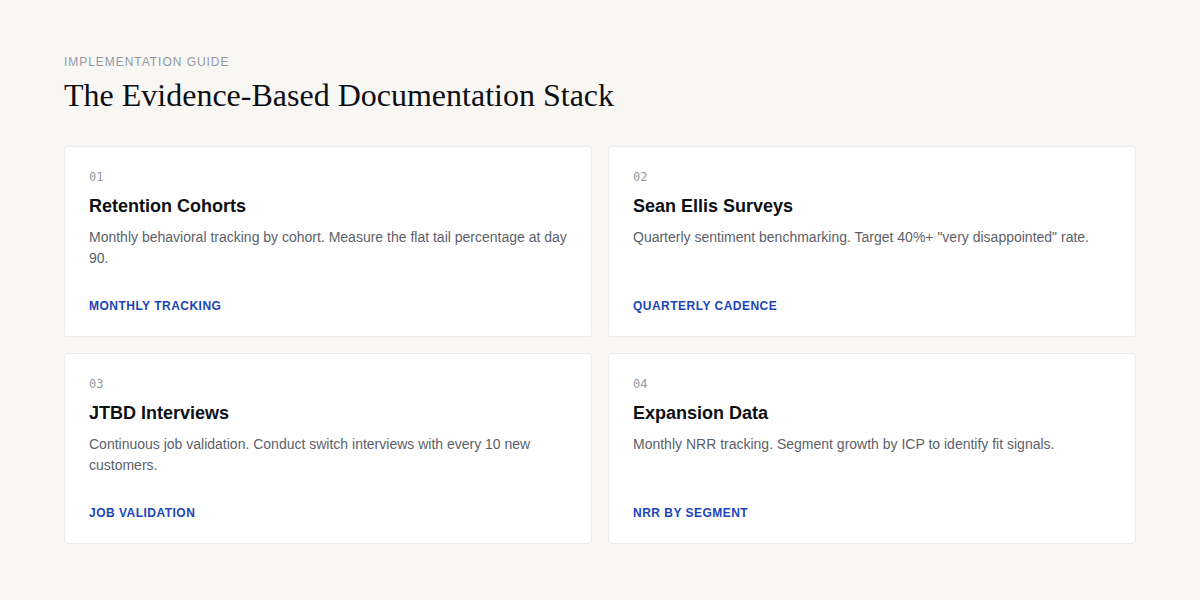Select the "Expansion Data" card title
The height and width of the screenshot is (600, 1200).
point(700,413)
